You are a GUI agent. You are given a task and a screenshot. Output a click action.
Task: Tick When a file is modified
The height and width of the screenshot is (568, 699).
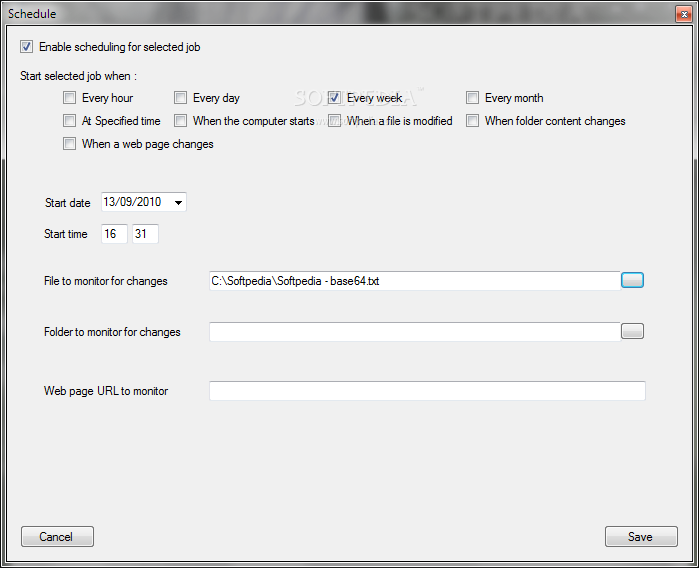tap(334, 121)
